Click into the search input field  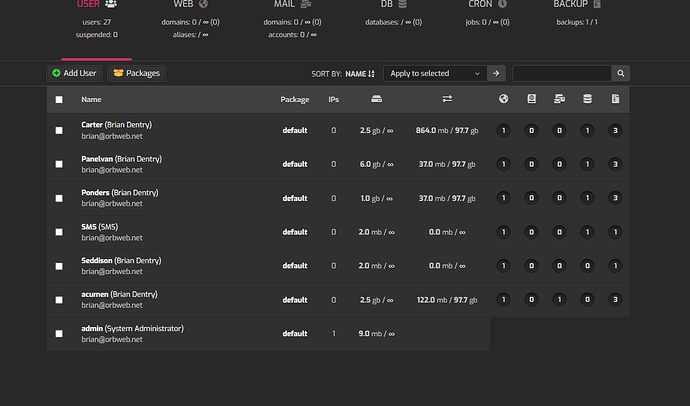pos(562,73)
